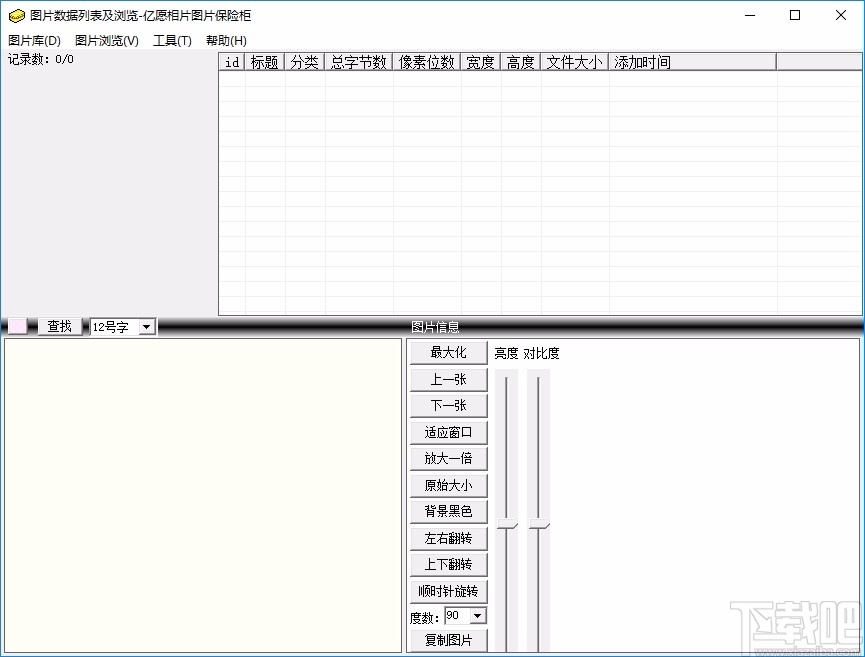The height and width of the screenshot is (657, 865).
Task: Flip image vertically with 上下翻转
Action: 447,564
